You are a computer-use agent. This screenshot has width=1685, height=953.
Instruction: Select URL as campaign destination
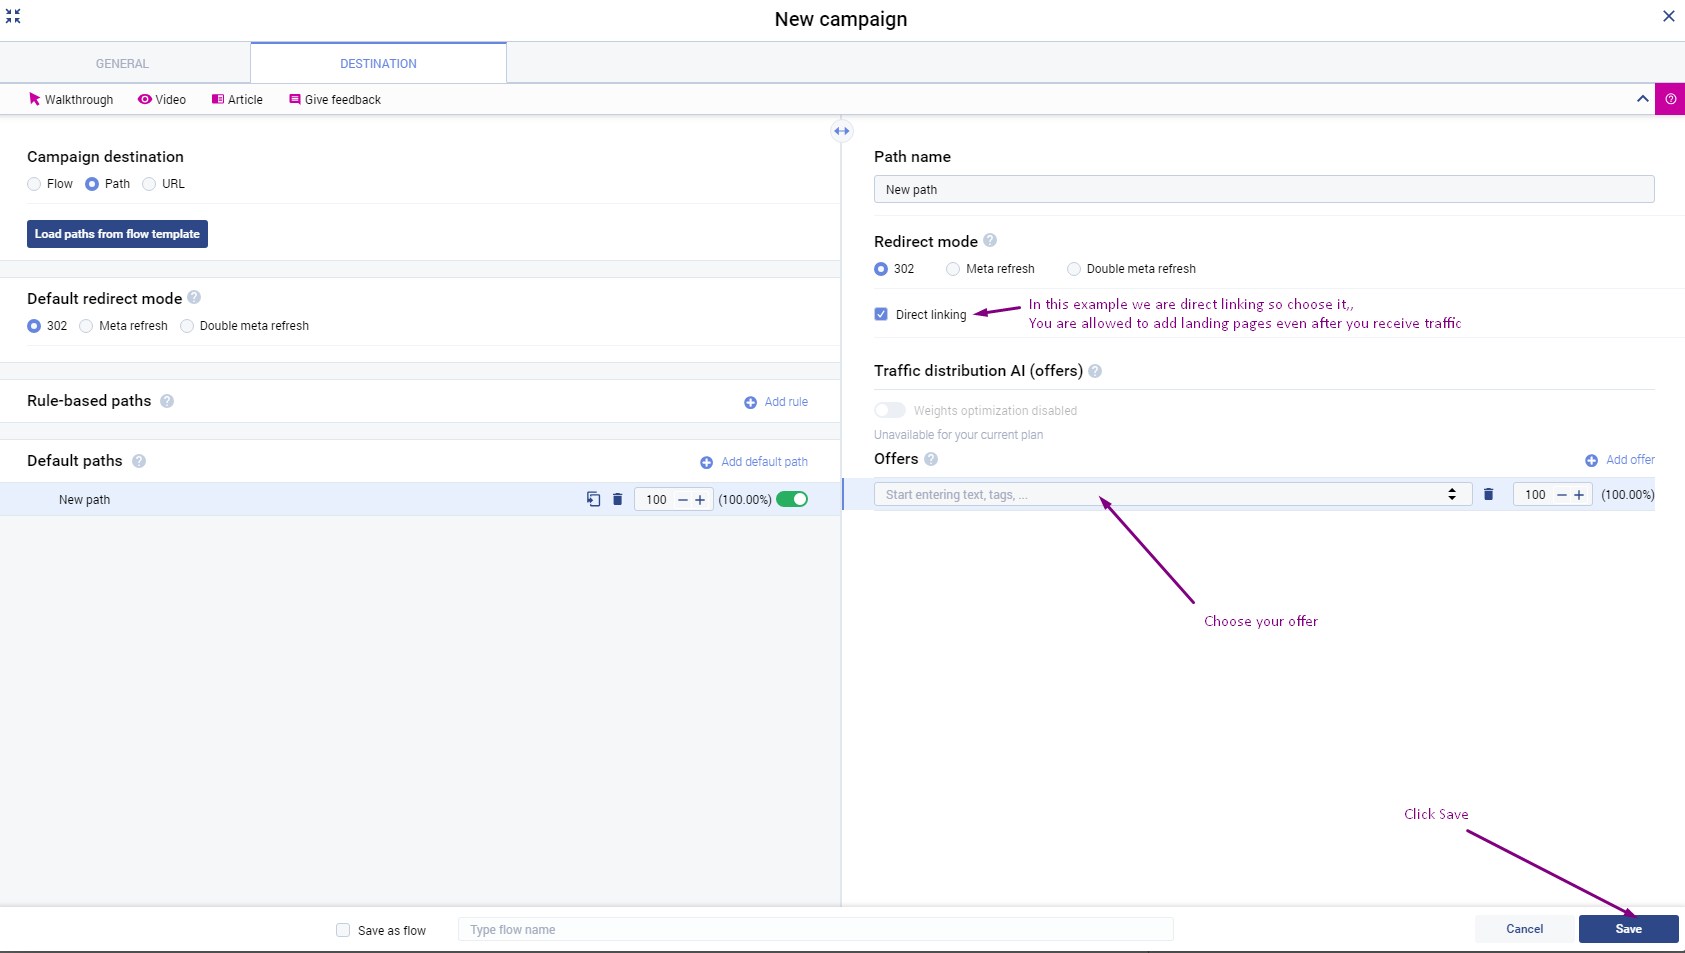point(149,184)
